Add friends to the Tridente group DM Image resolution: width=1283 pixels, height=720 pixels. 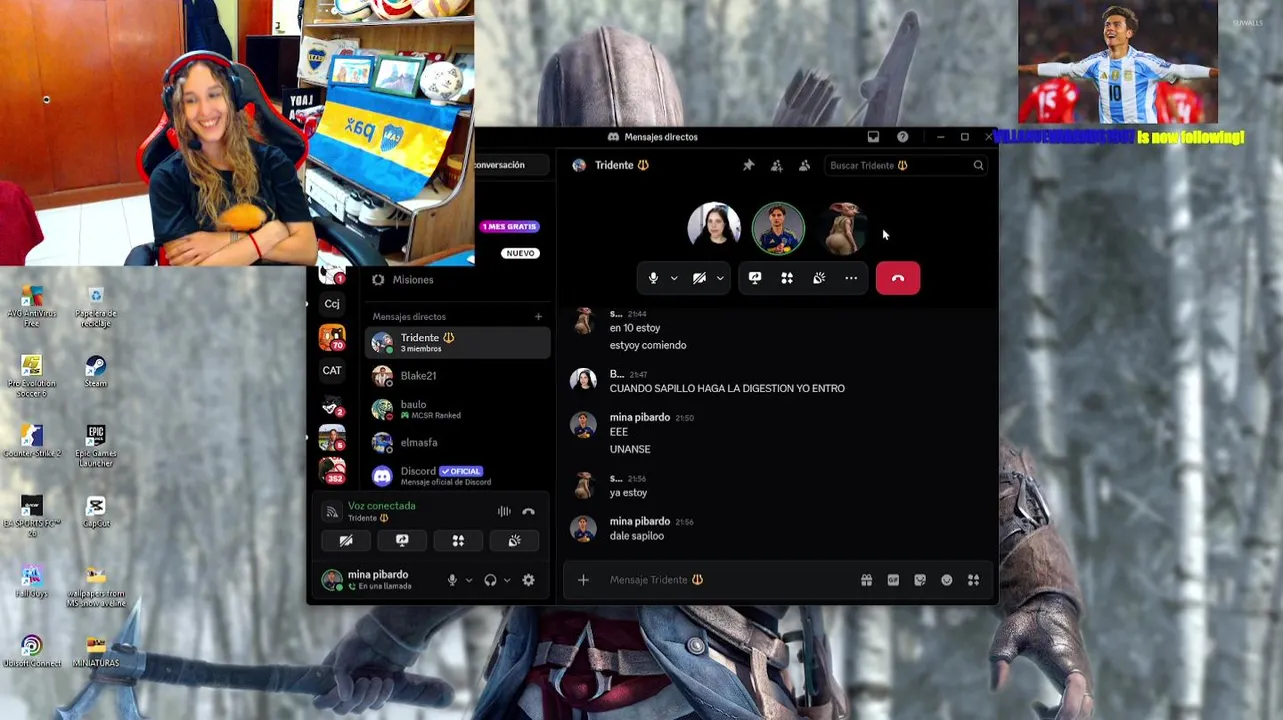(776, 165)
